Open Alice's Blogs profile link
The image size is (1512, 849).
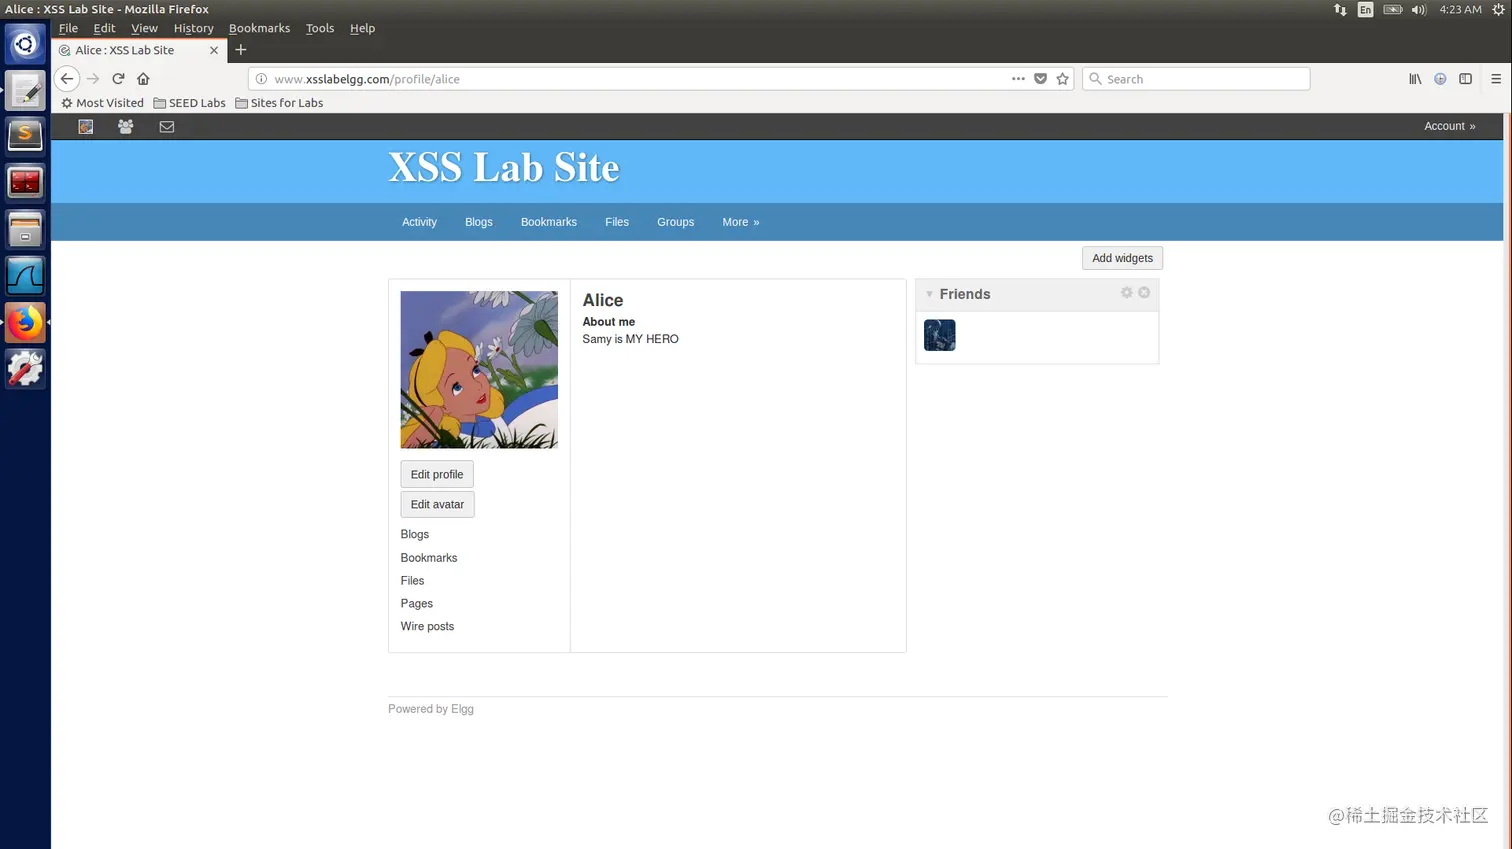click(x=415, y=534)
